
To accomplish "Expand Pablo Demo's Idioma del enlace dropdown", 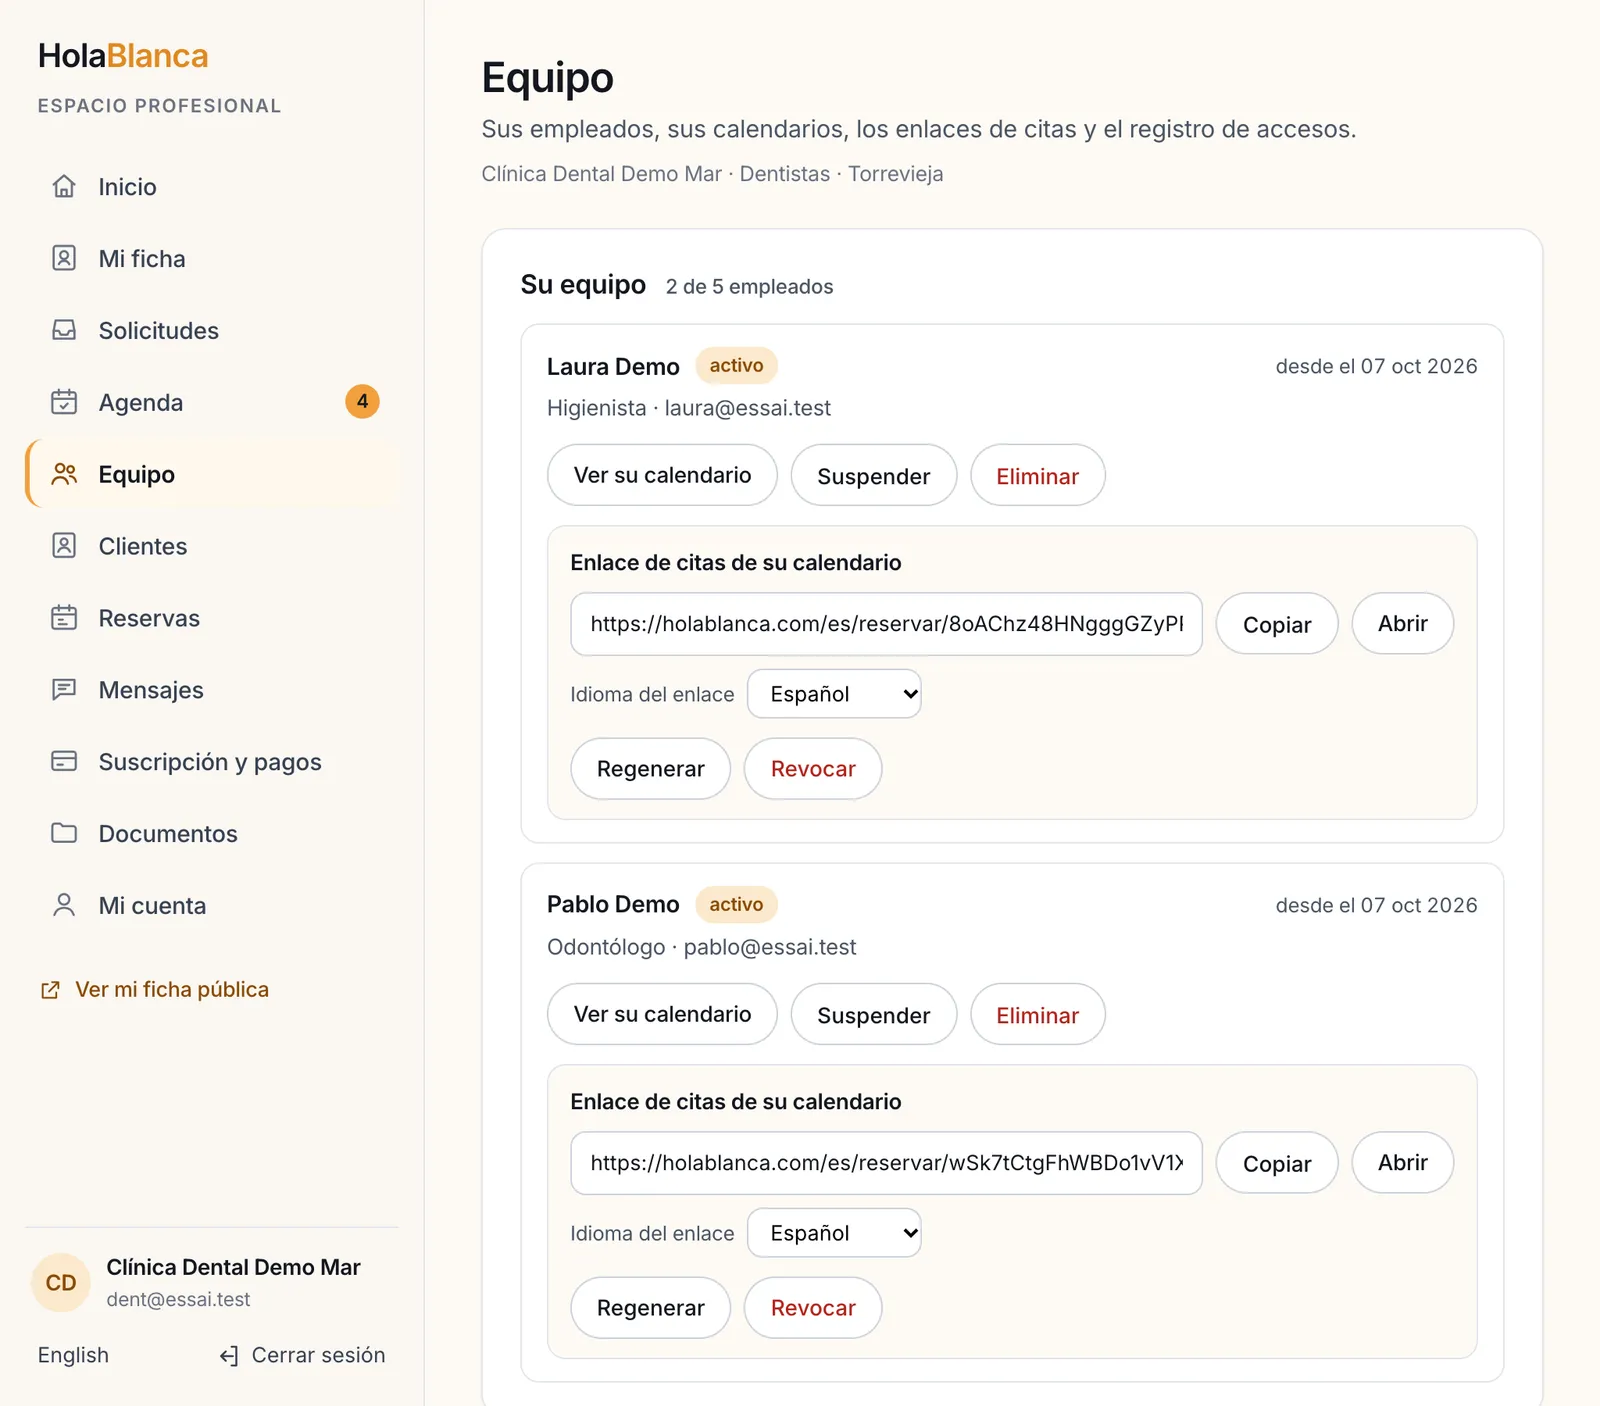I will (x=834, y=1233).
